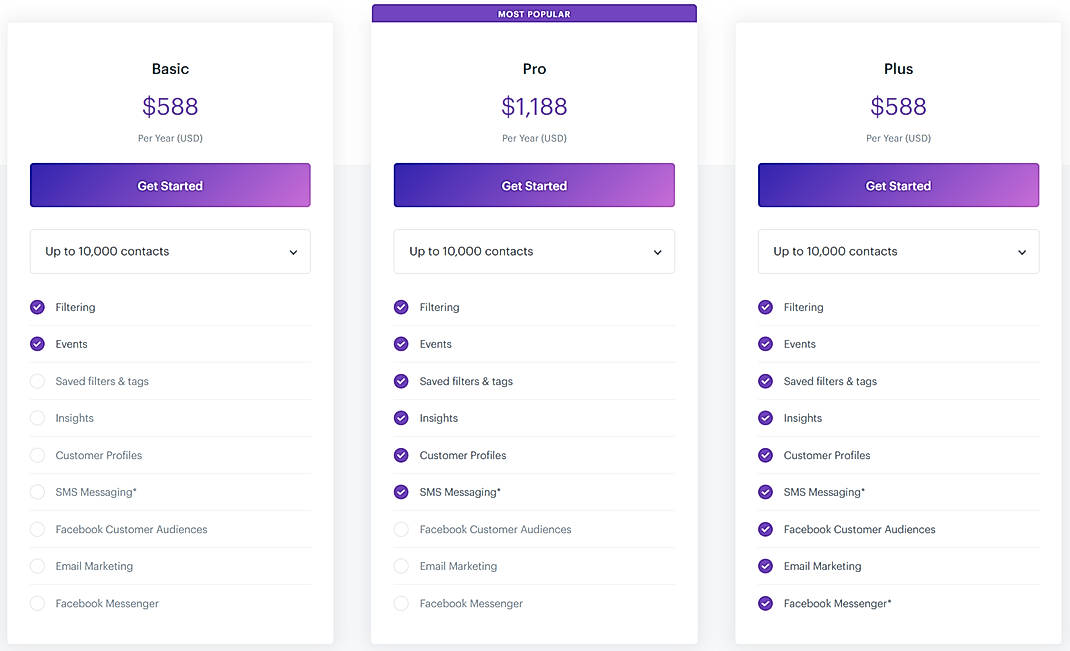Click the Email Marketing checkmark in Plus plan
Image resolution: width=1070 pixels, height=651 pixels.
pyautogui.click(x=765, y=566)
